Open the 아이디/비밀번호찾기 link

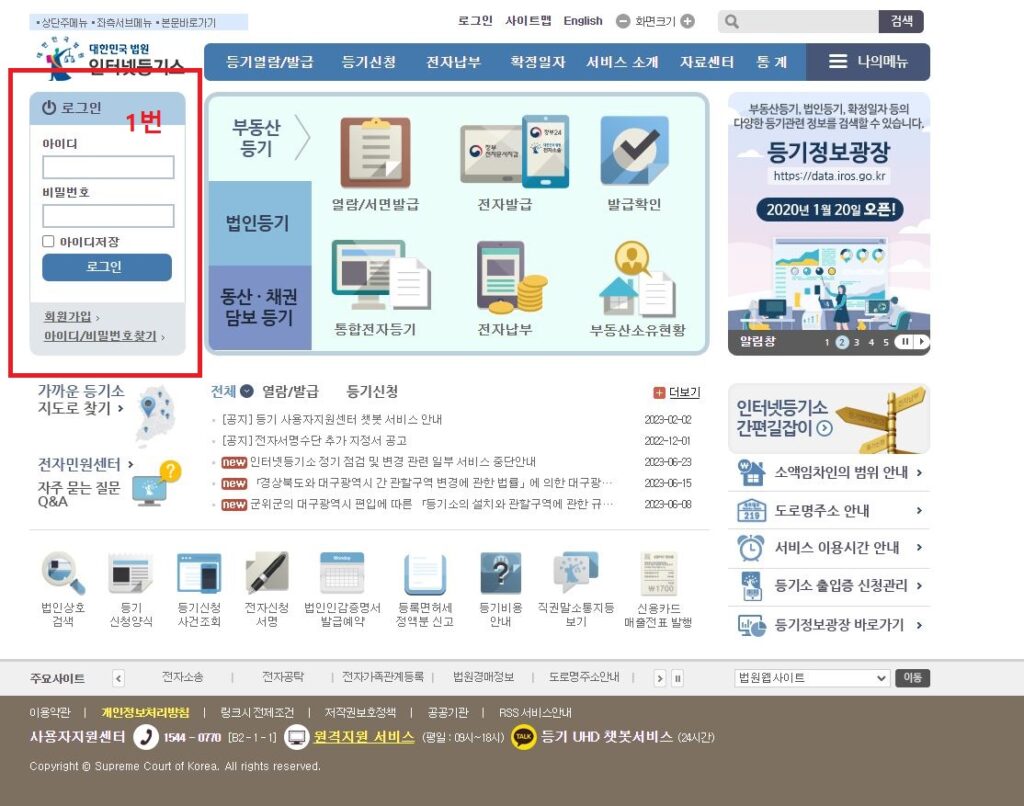tap(101, 336)
